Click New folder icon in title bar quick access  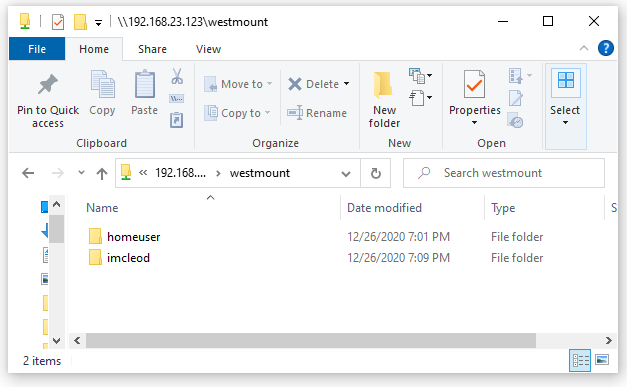(80, 22)
